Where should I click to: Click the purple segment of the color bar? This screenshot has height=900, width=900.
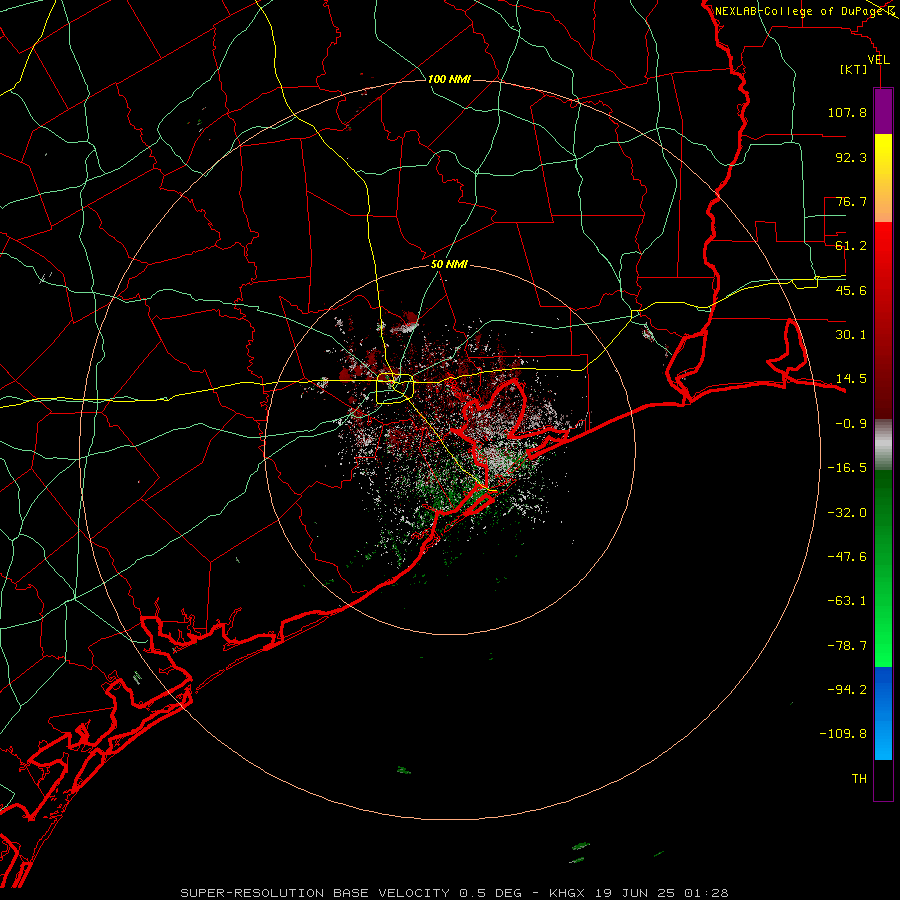pos(883,111)
